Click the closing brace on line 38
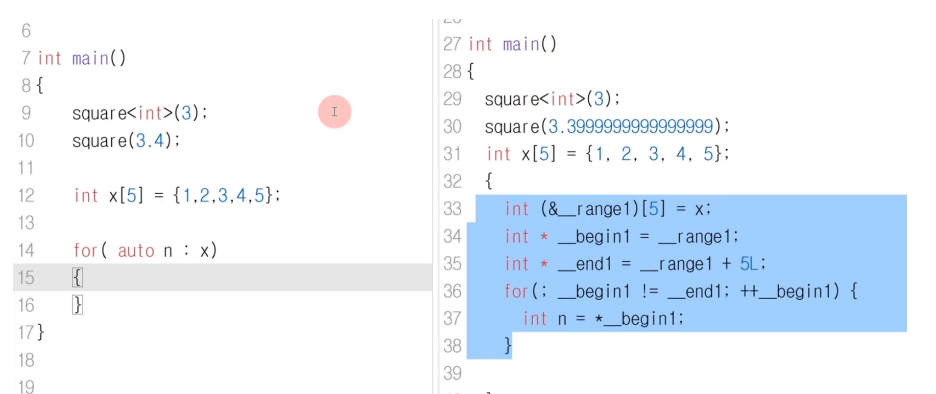Image resolution: width=936 pixels, height=394 pixels. point(508,346)
